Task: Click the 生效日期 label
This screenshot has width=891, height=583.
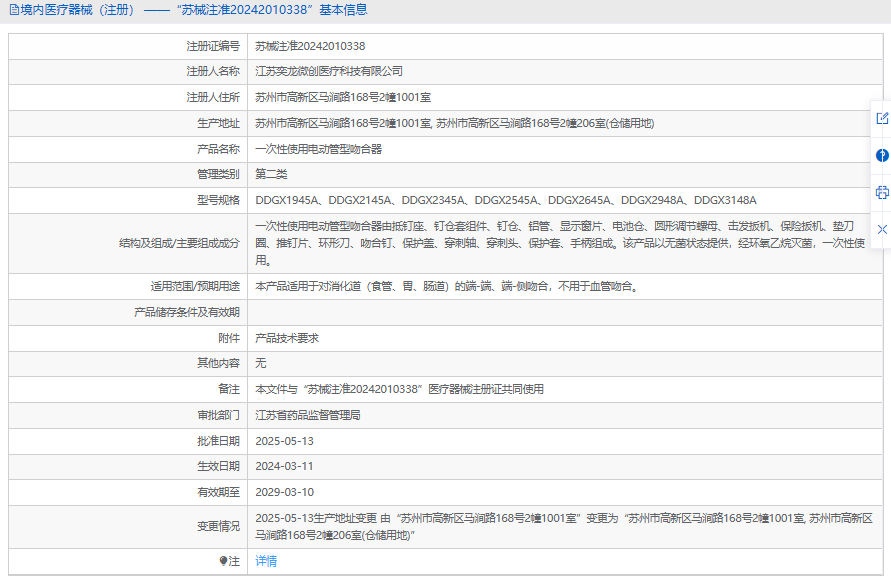Action: (x=218, y=467)
